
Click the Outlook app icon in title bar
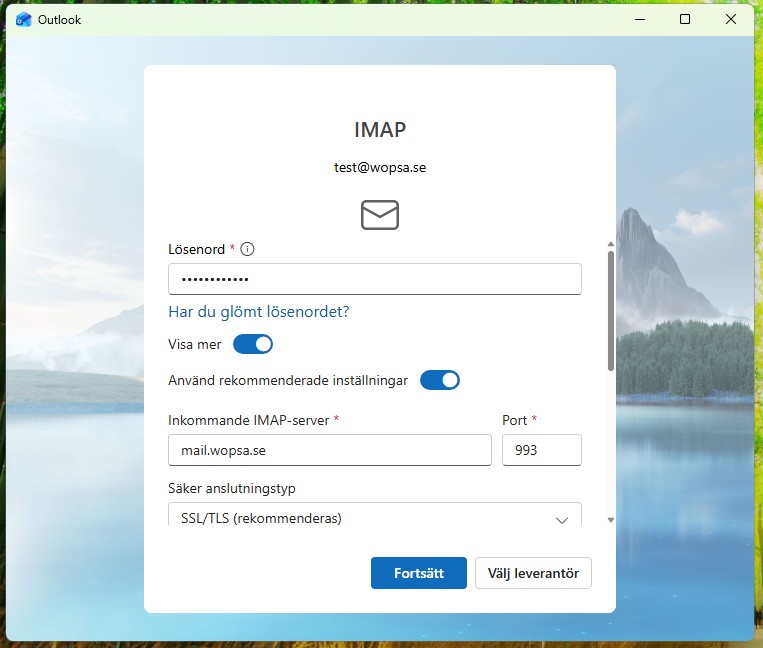[x=24, y=19]
